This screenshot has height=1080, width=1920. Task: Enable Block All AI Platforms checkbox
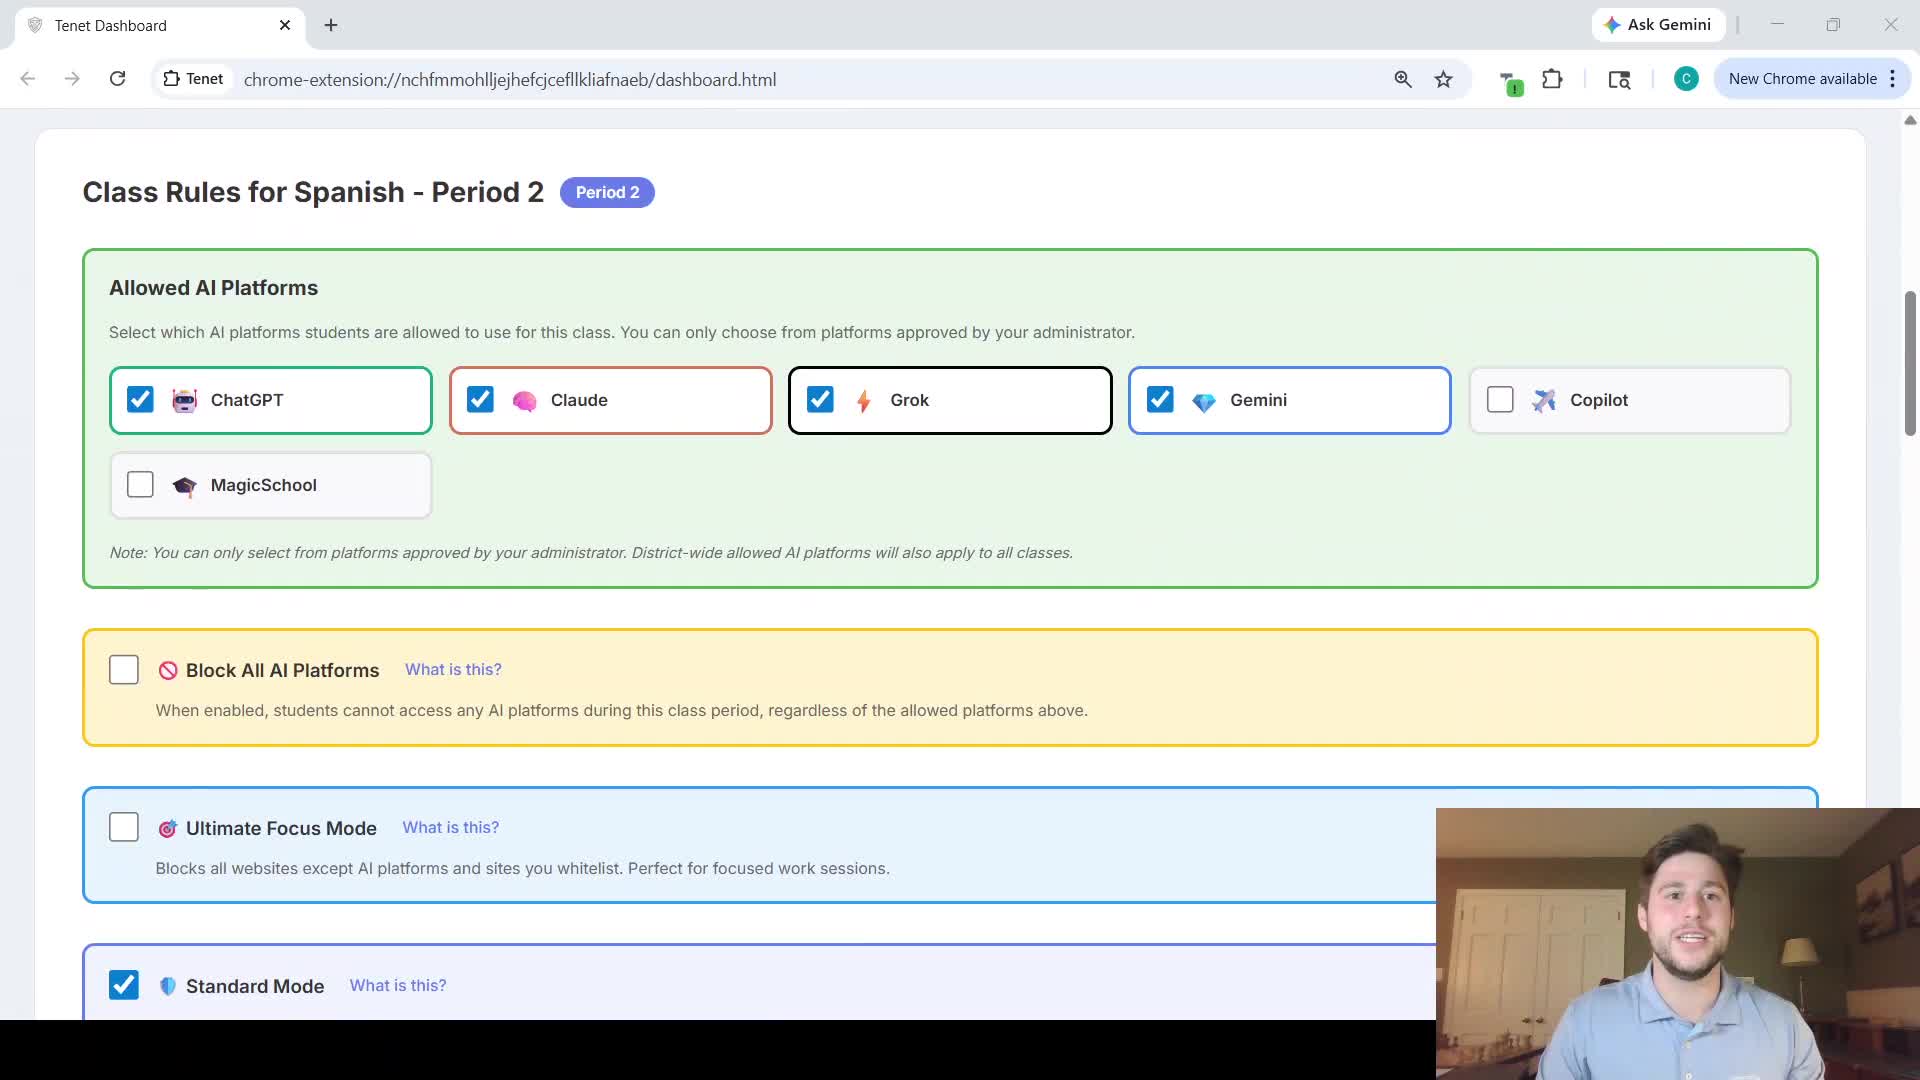click(124, 670)
